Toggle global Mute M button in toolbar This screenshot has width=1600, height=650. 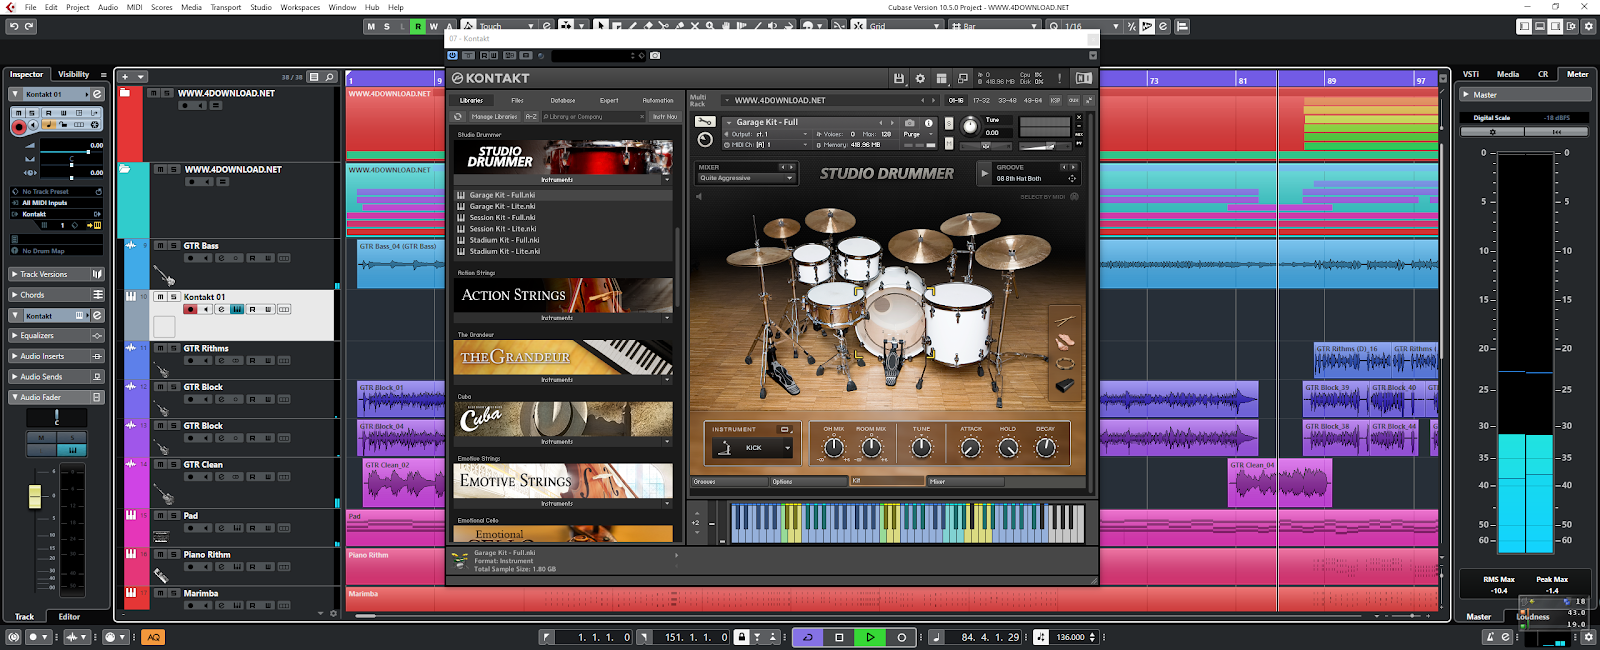tap(371, 26)
